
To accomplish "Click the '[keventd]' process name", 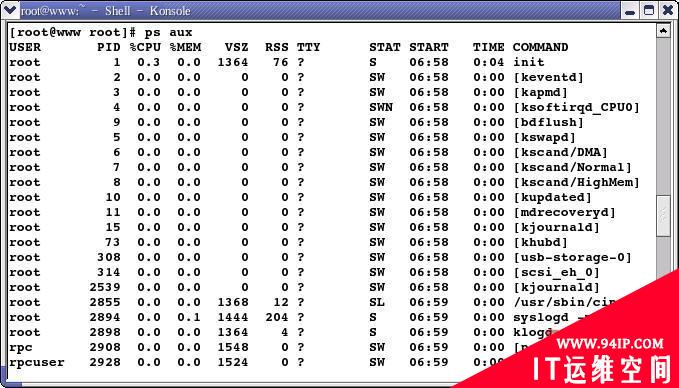I will point(549,78).
